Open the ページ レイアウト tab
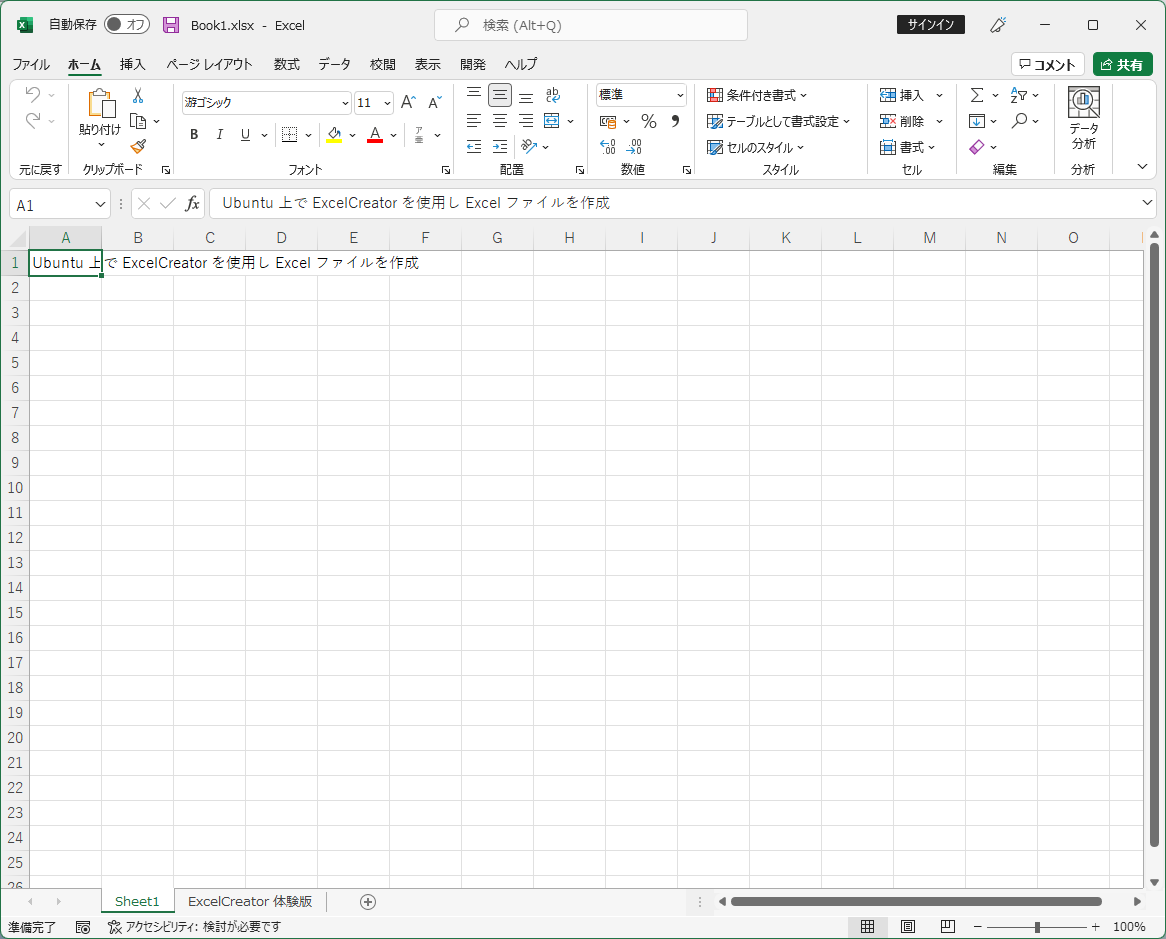The width and height of the screenshot is (1166, 939). point(209,65)
